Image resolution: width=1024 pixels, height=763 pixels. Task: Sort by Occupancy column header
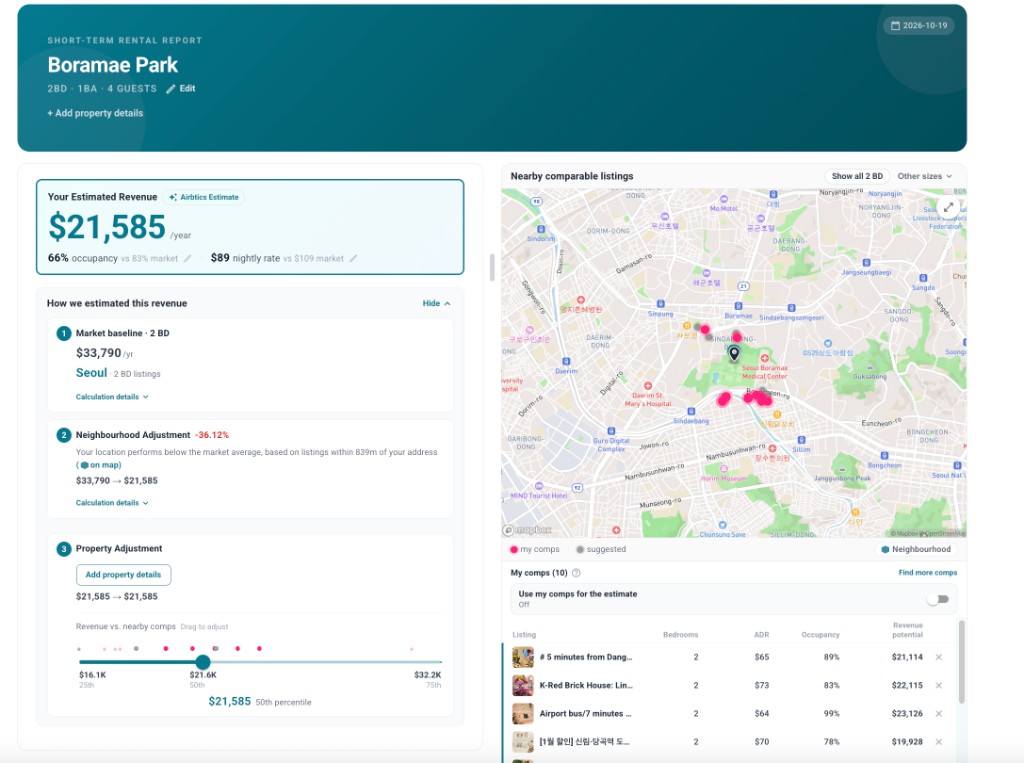pos(820,635)
